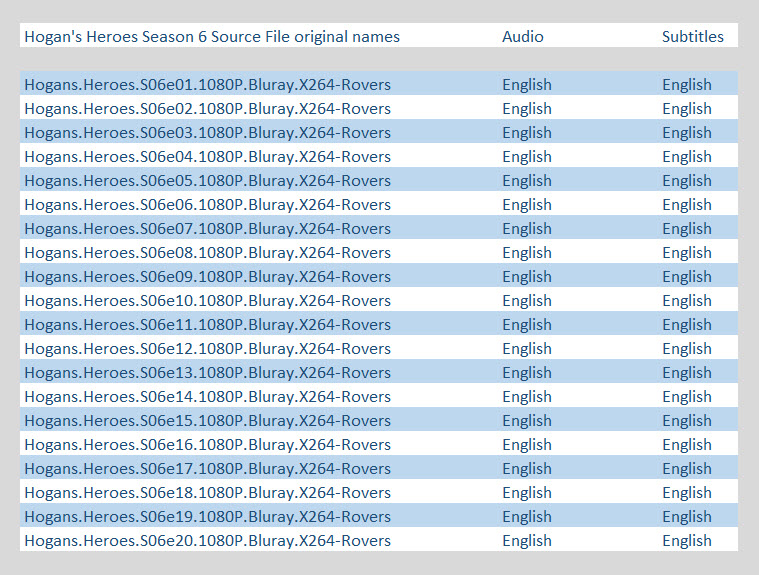
Task: Click the Subtitles cell in the S06e01 row
Action: click(x=687, y=85)
